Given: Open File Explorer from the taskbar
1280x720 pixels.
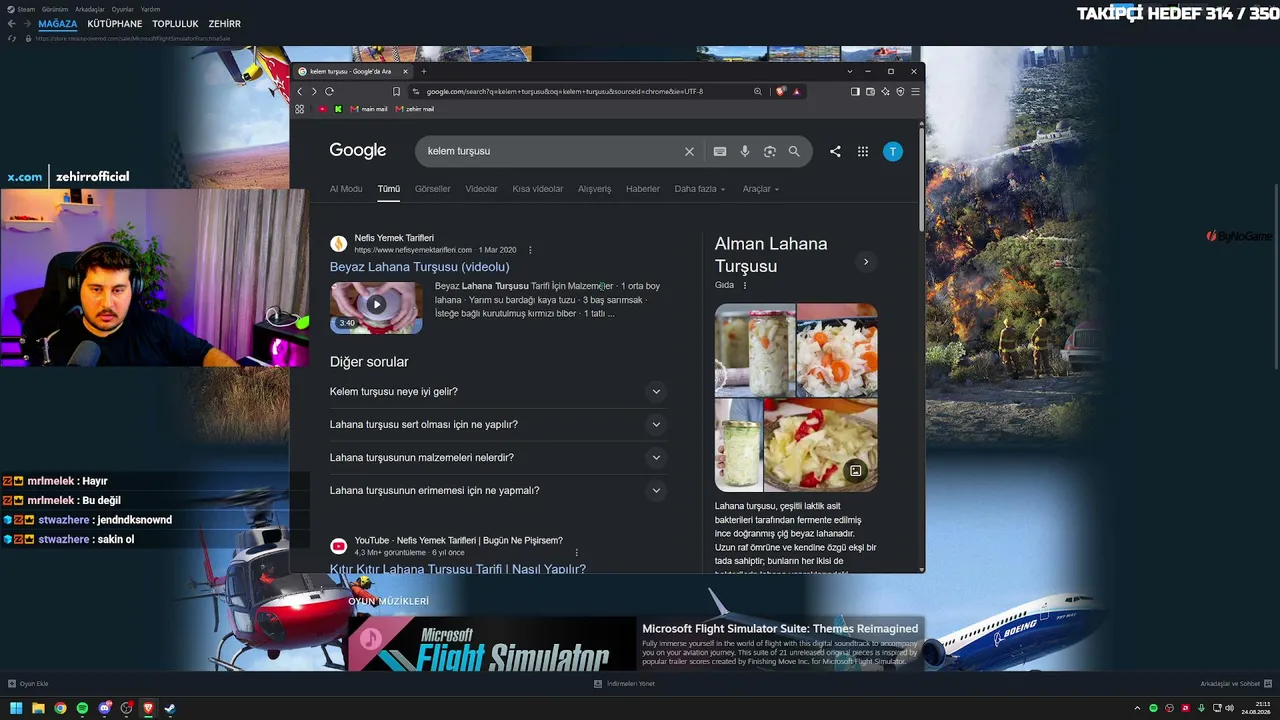Looking at the screenshot, I should (38, 708).
